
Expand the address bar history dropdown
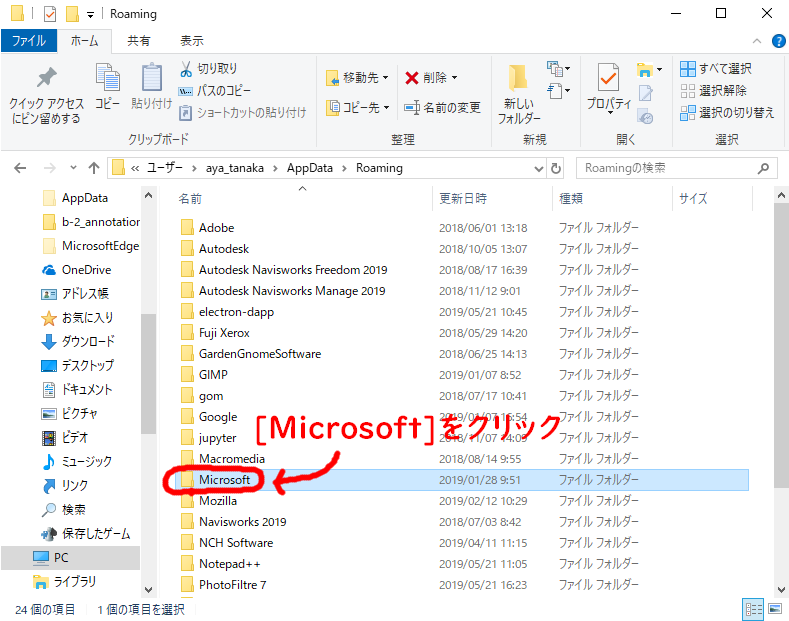tap(538, 168)
